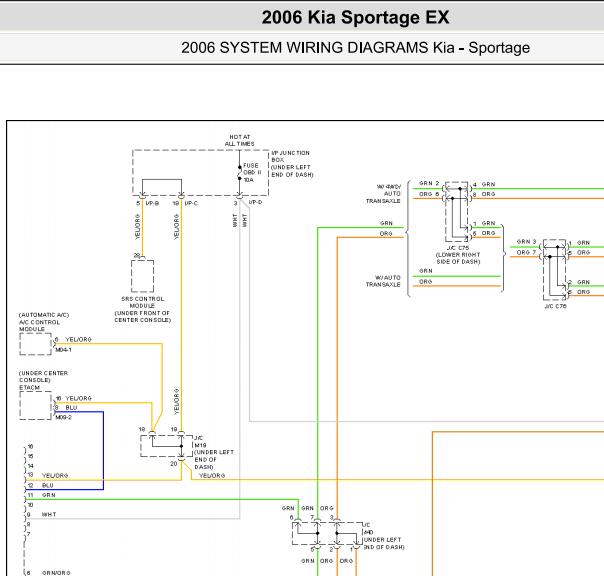Click the "FUSE OBD II 10A" text
This screenshot has height=576, width=604.
coord(252,173)
